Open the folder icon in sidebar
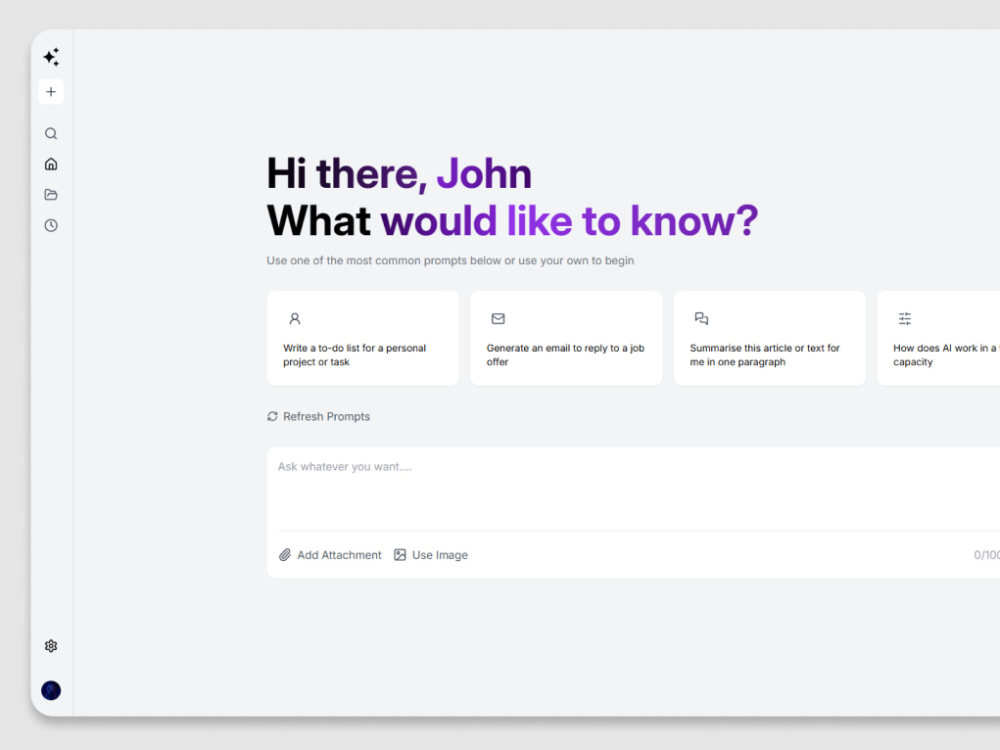This screenshot has height=750, width=1000. coord(51,195)
